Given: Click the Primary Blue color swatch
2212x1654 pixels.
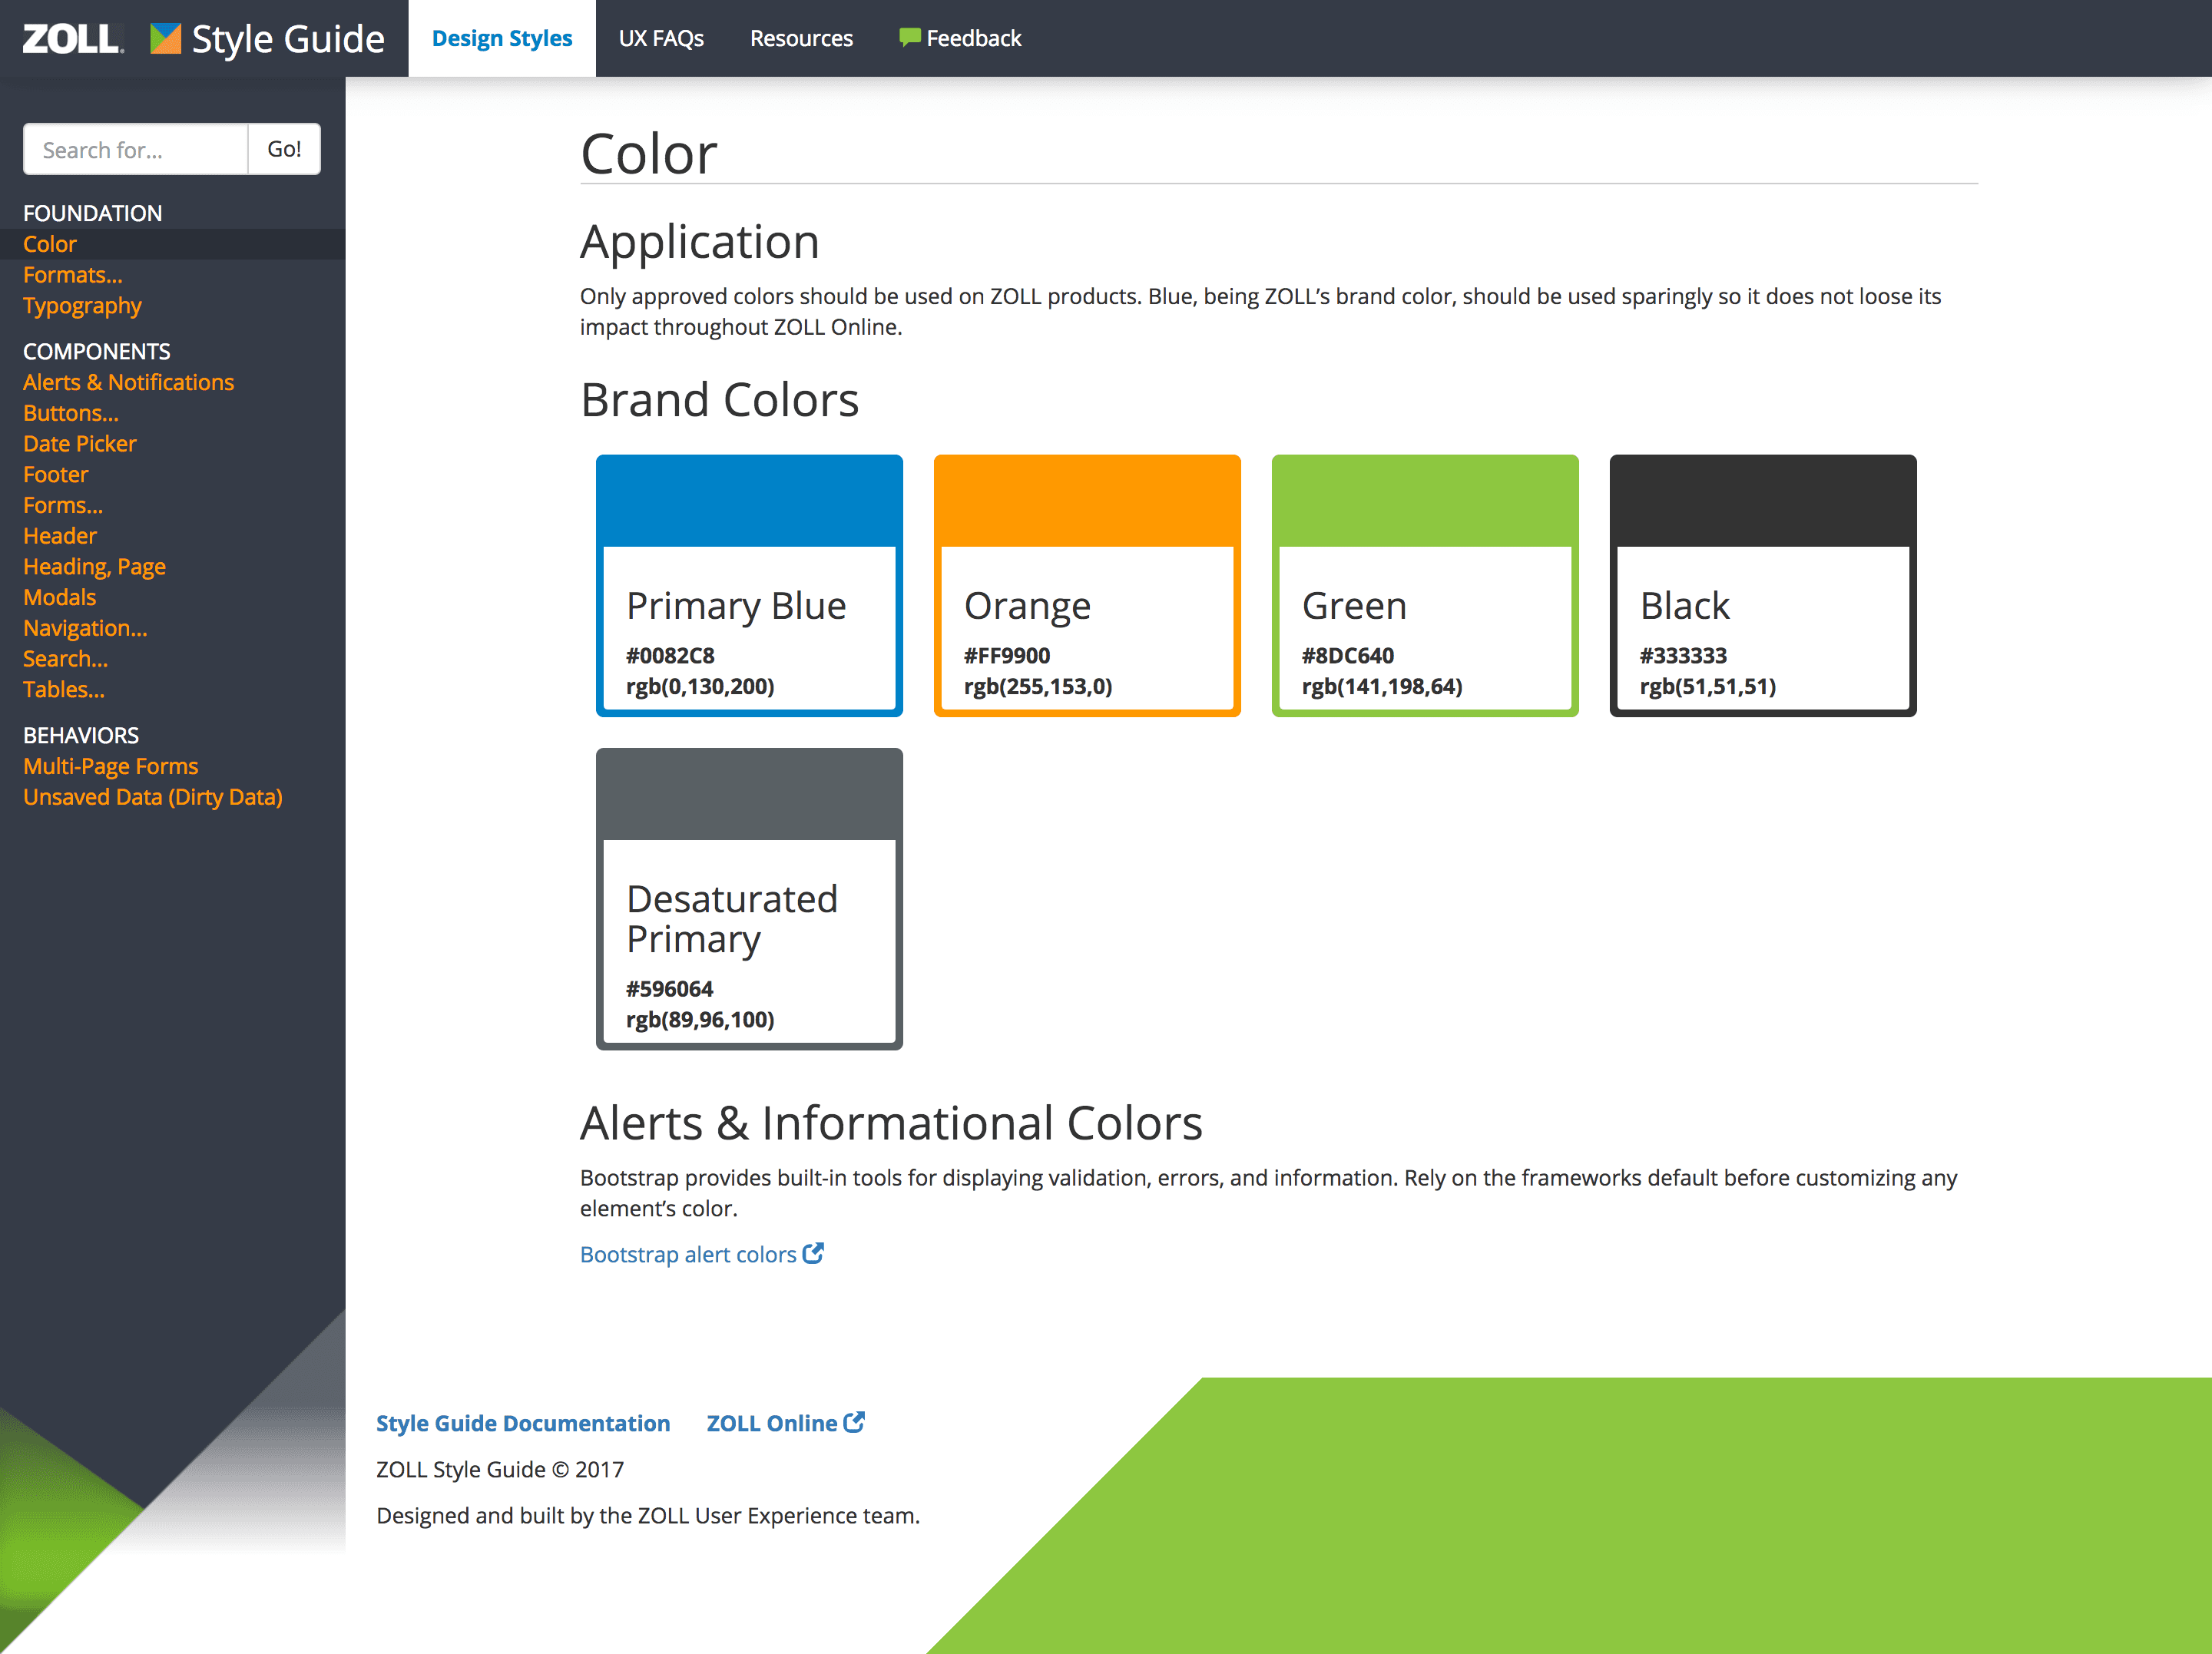Looking at the screenshot, I should coord(749,586).
